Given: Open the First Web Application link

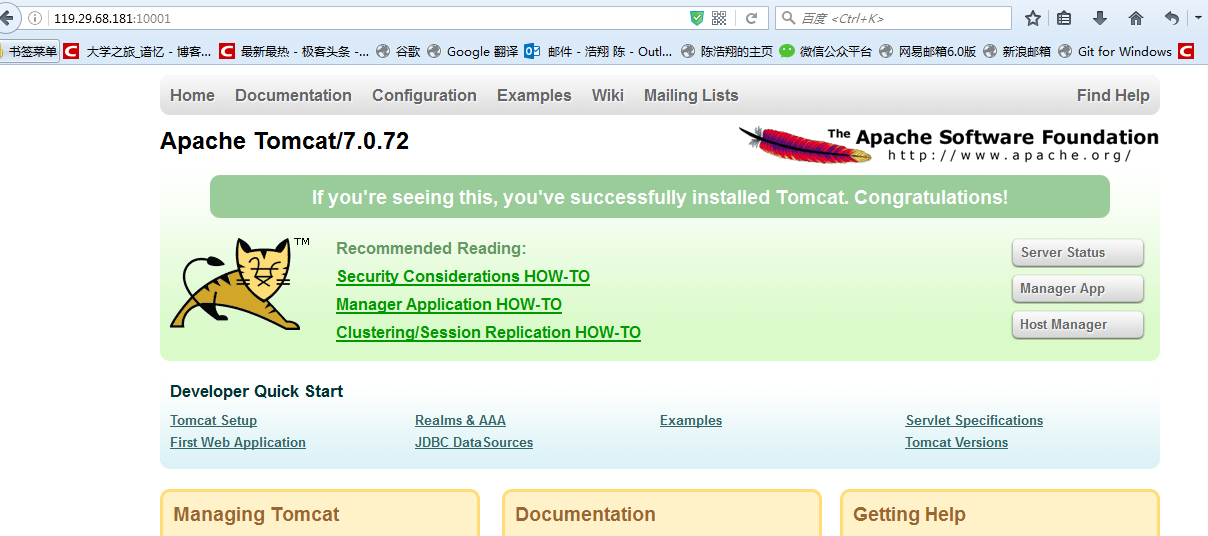Looking at the screenshot, I should point(238,442).
